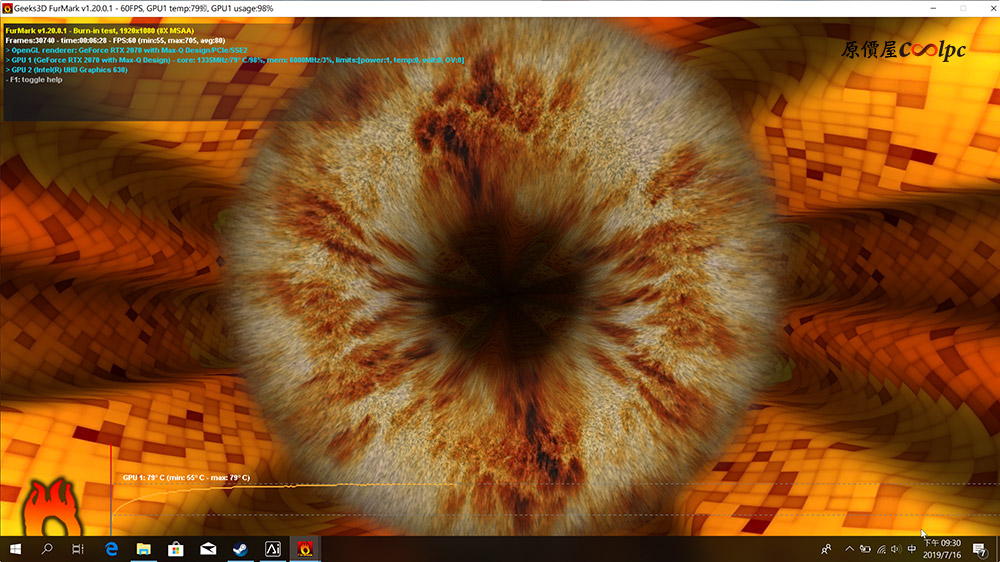The image size is (1000, 562).
Task: Launch Microsoft Edge from the taskbar
Action: 112,549
